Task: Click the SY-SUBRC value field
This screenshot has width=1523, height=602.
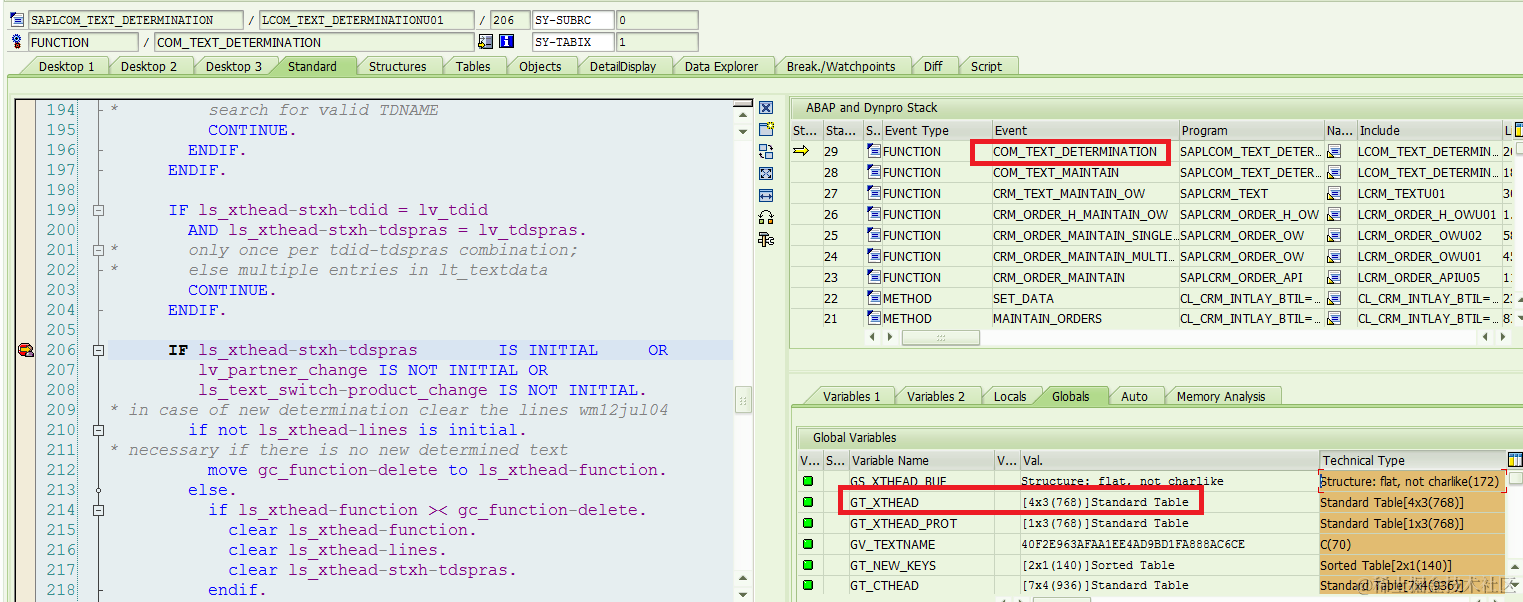Action: [656, 20]
